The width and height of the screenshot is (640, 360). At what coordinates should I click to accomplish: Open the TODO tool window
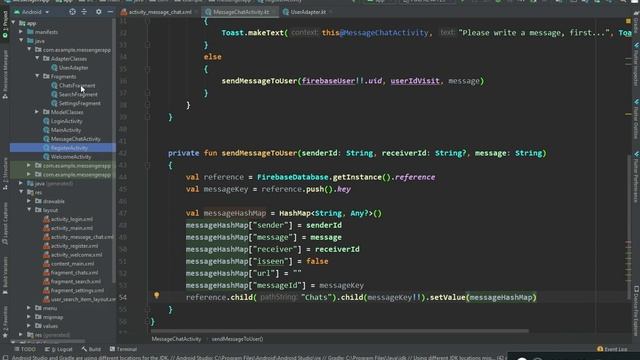(25, 349)
